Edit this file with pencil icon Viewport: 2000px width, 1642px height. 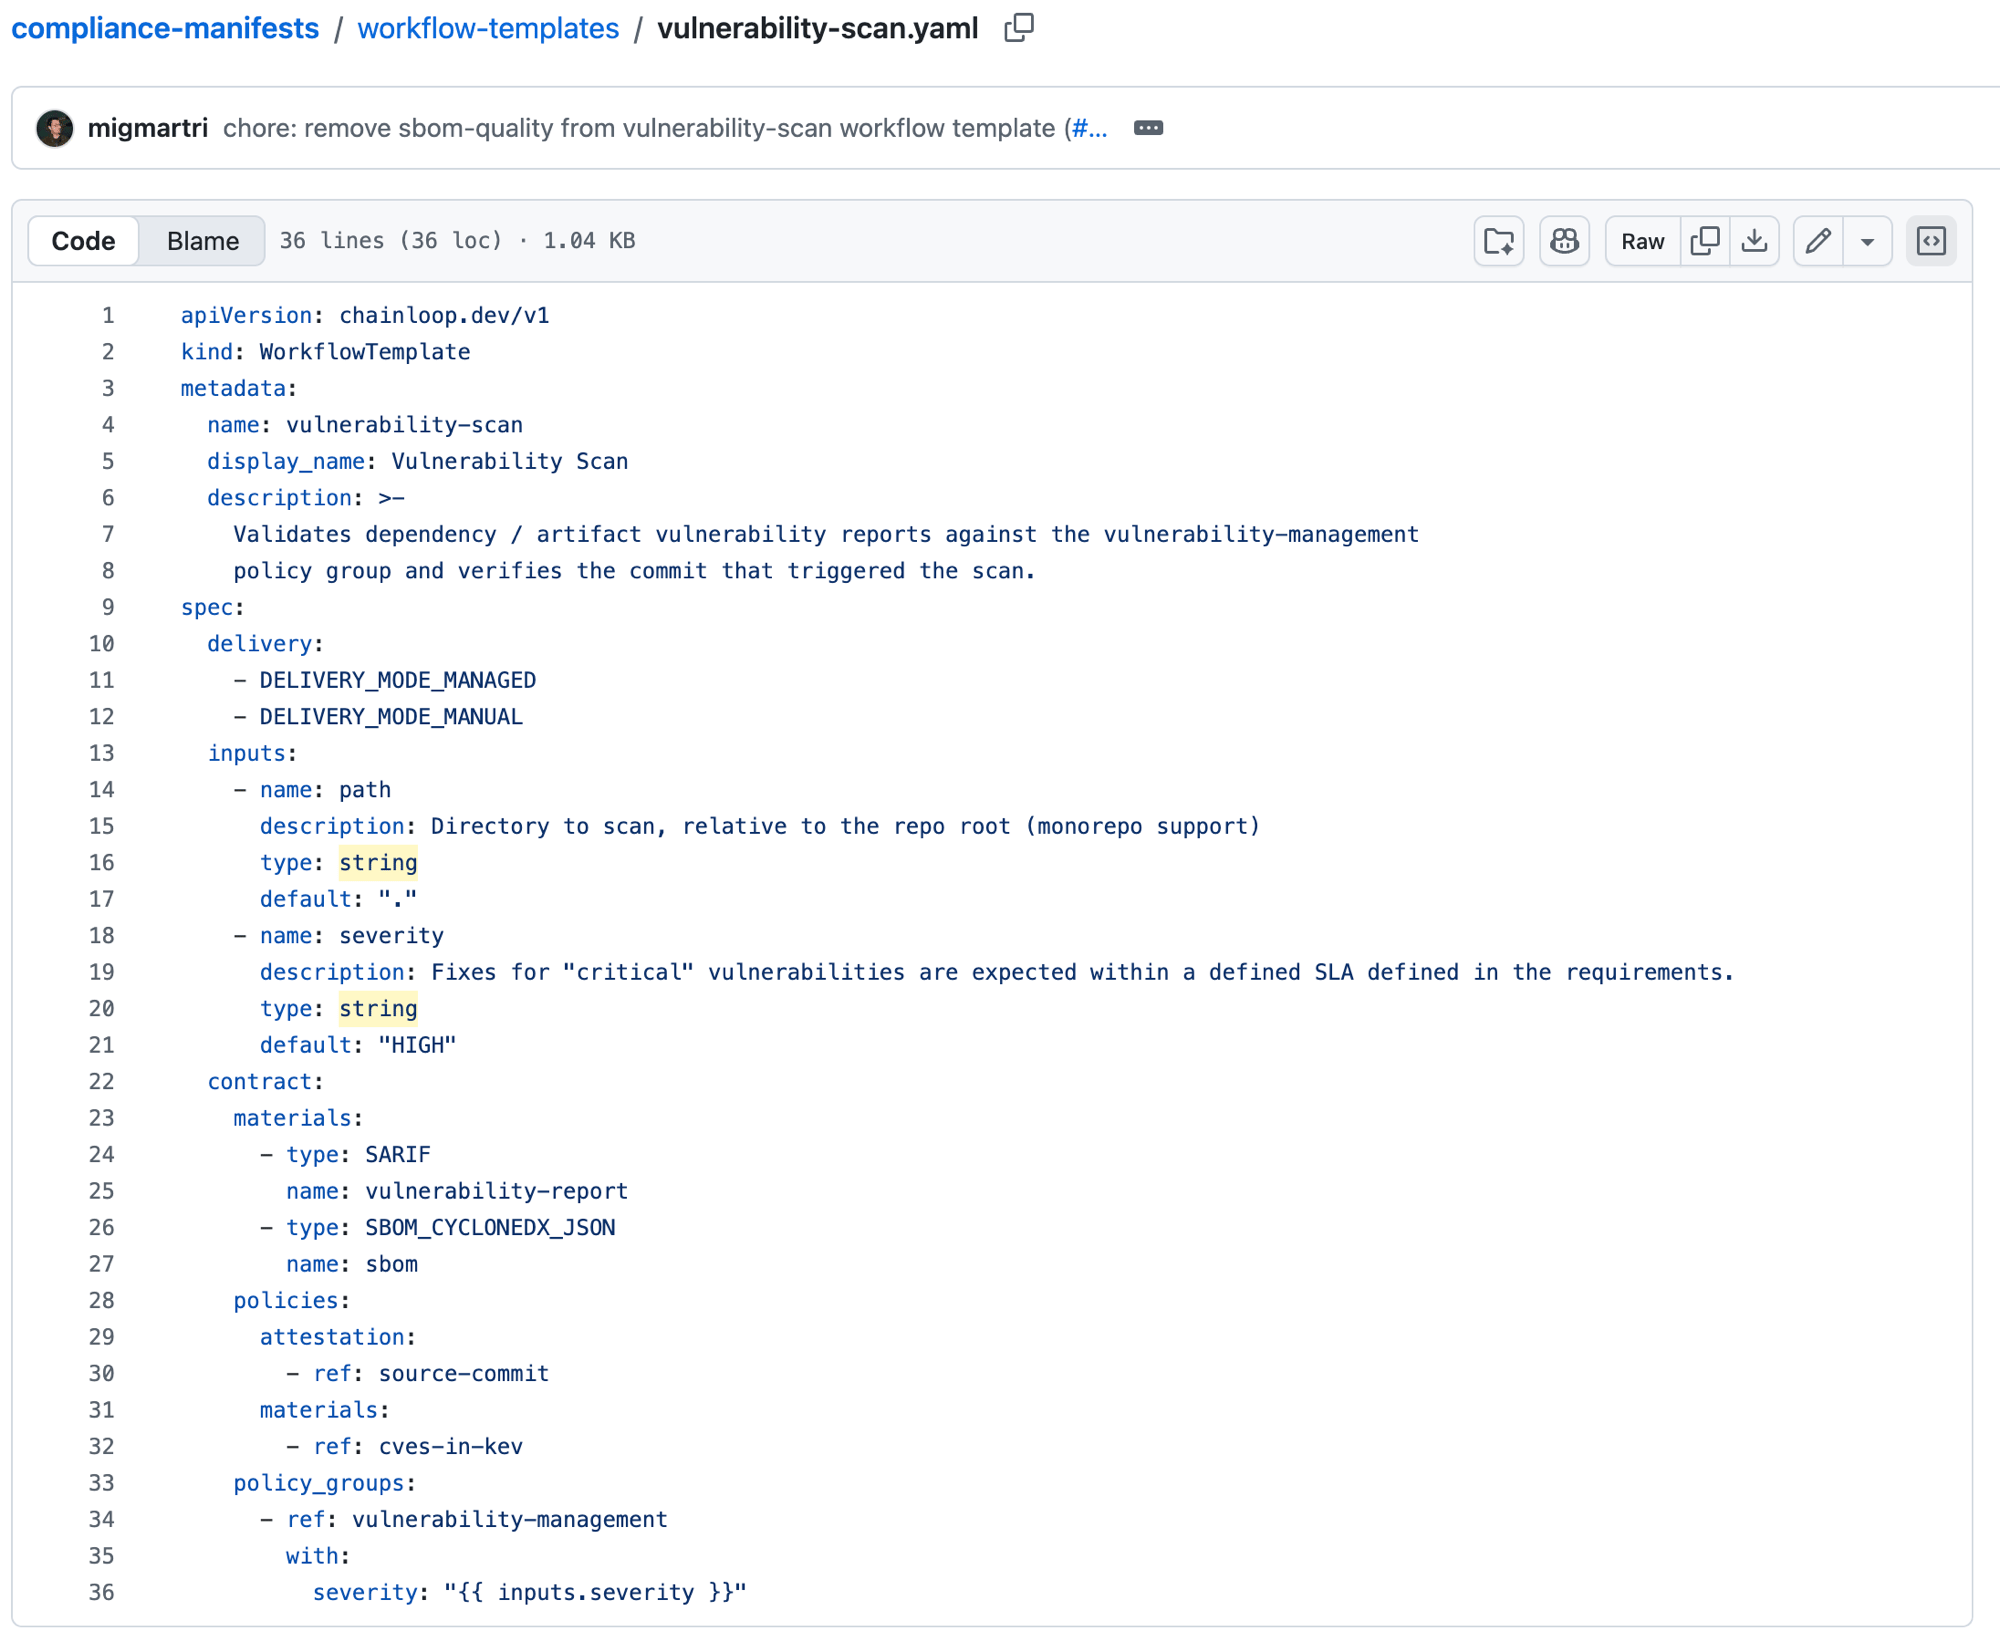pos(1818,241)
